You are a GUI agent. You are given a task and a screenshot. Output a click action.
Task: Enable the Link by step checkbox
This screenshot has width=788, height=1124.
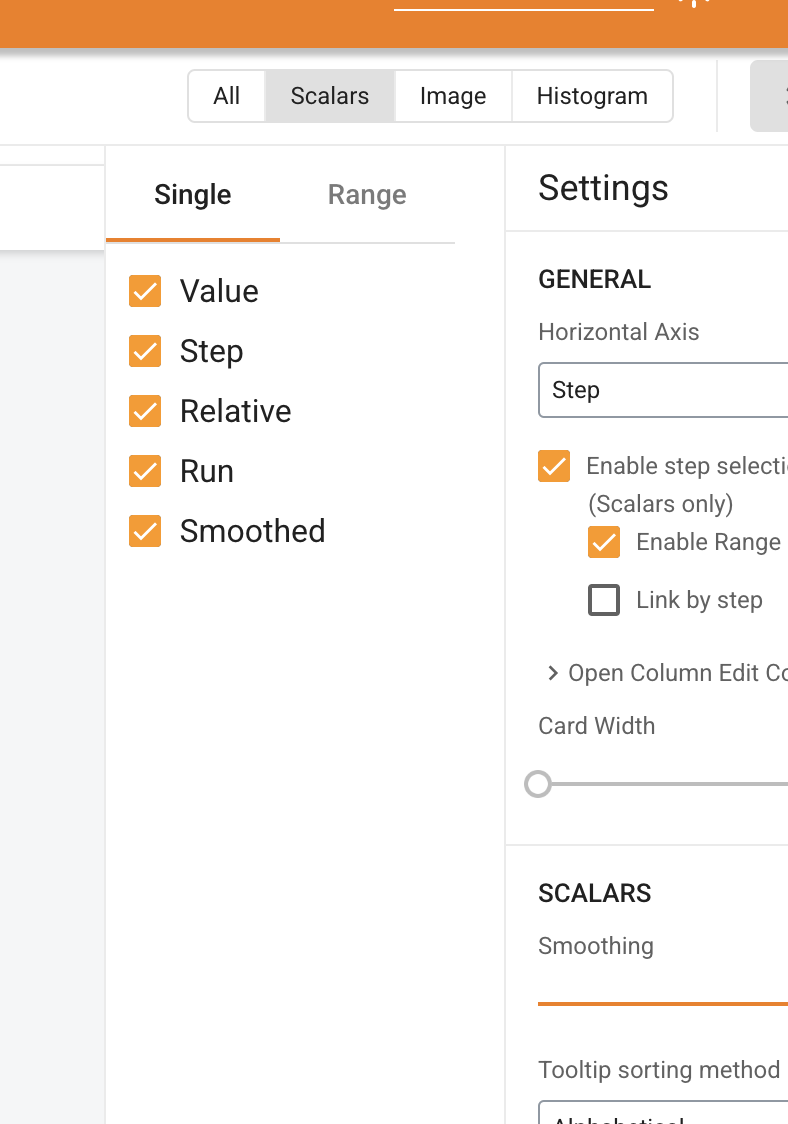pos(603,600)
